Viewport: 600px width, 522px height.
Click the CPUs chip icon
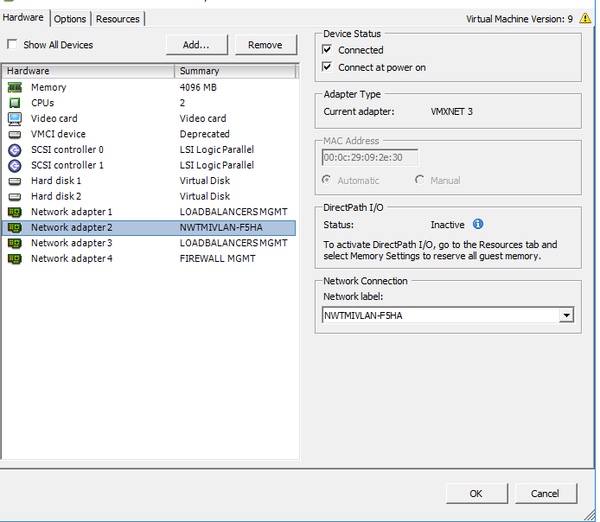[x=15, y=103]
